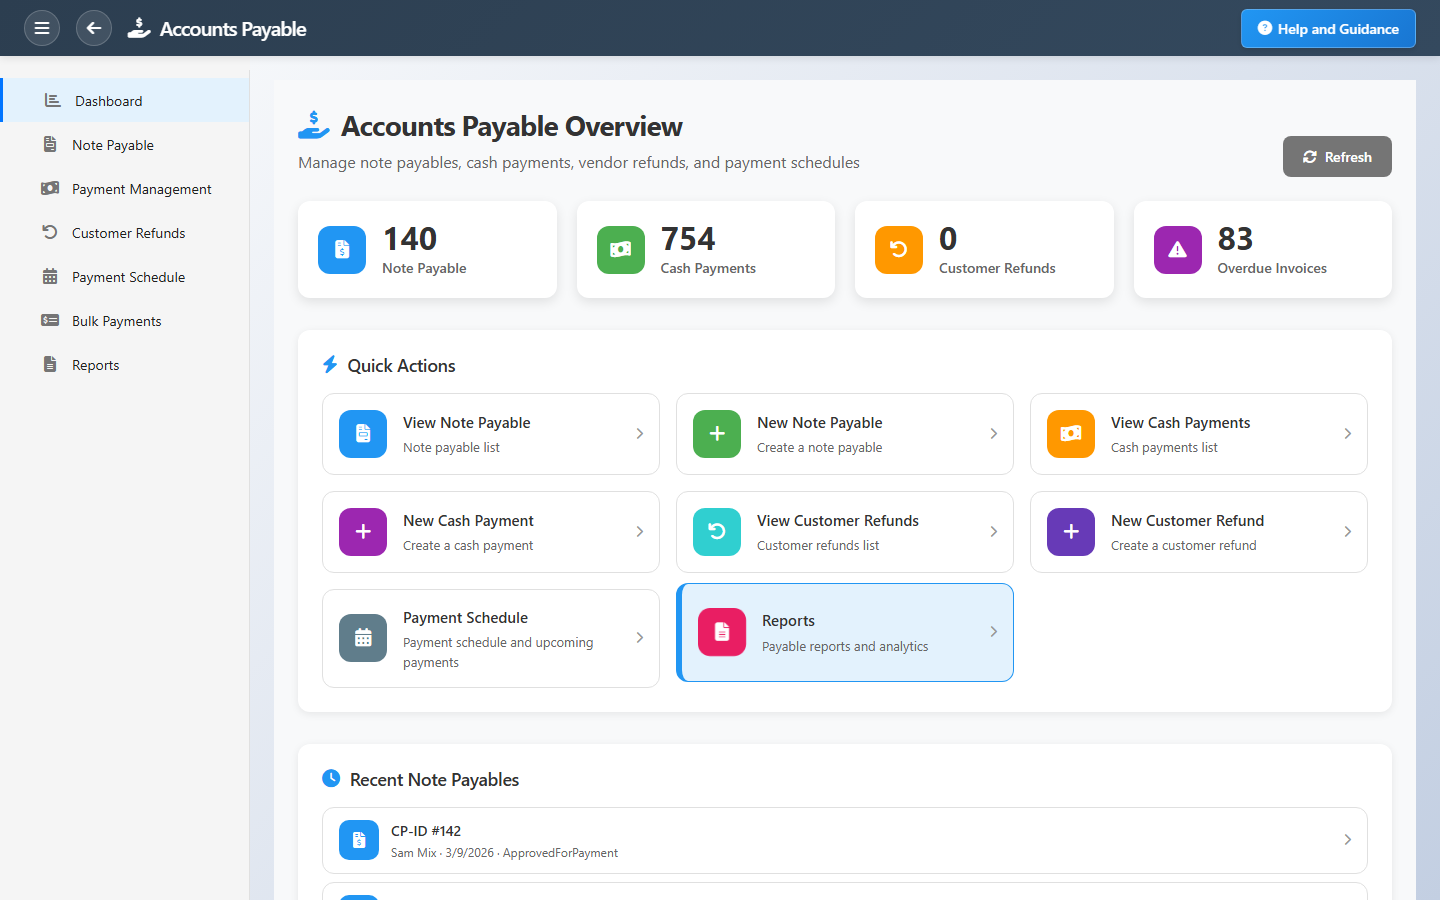Click the back arrow icon

pyautogui.click(x=94, y=28)
